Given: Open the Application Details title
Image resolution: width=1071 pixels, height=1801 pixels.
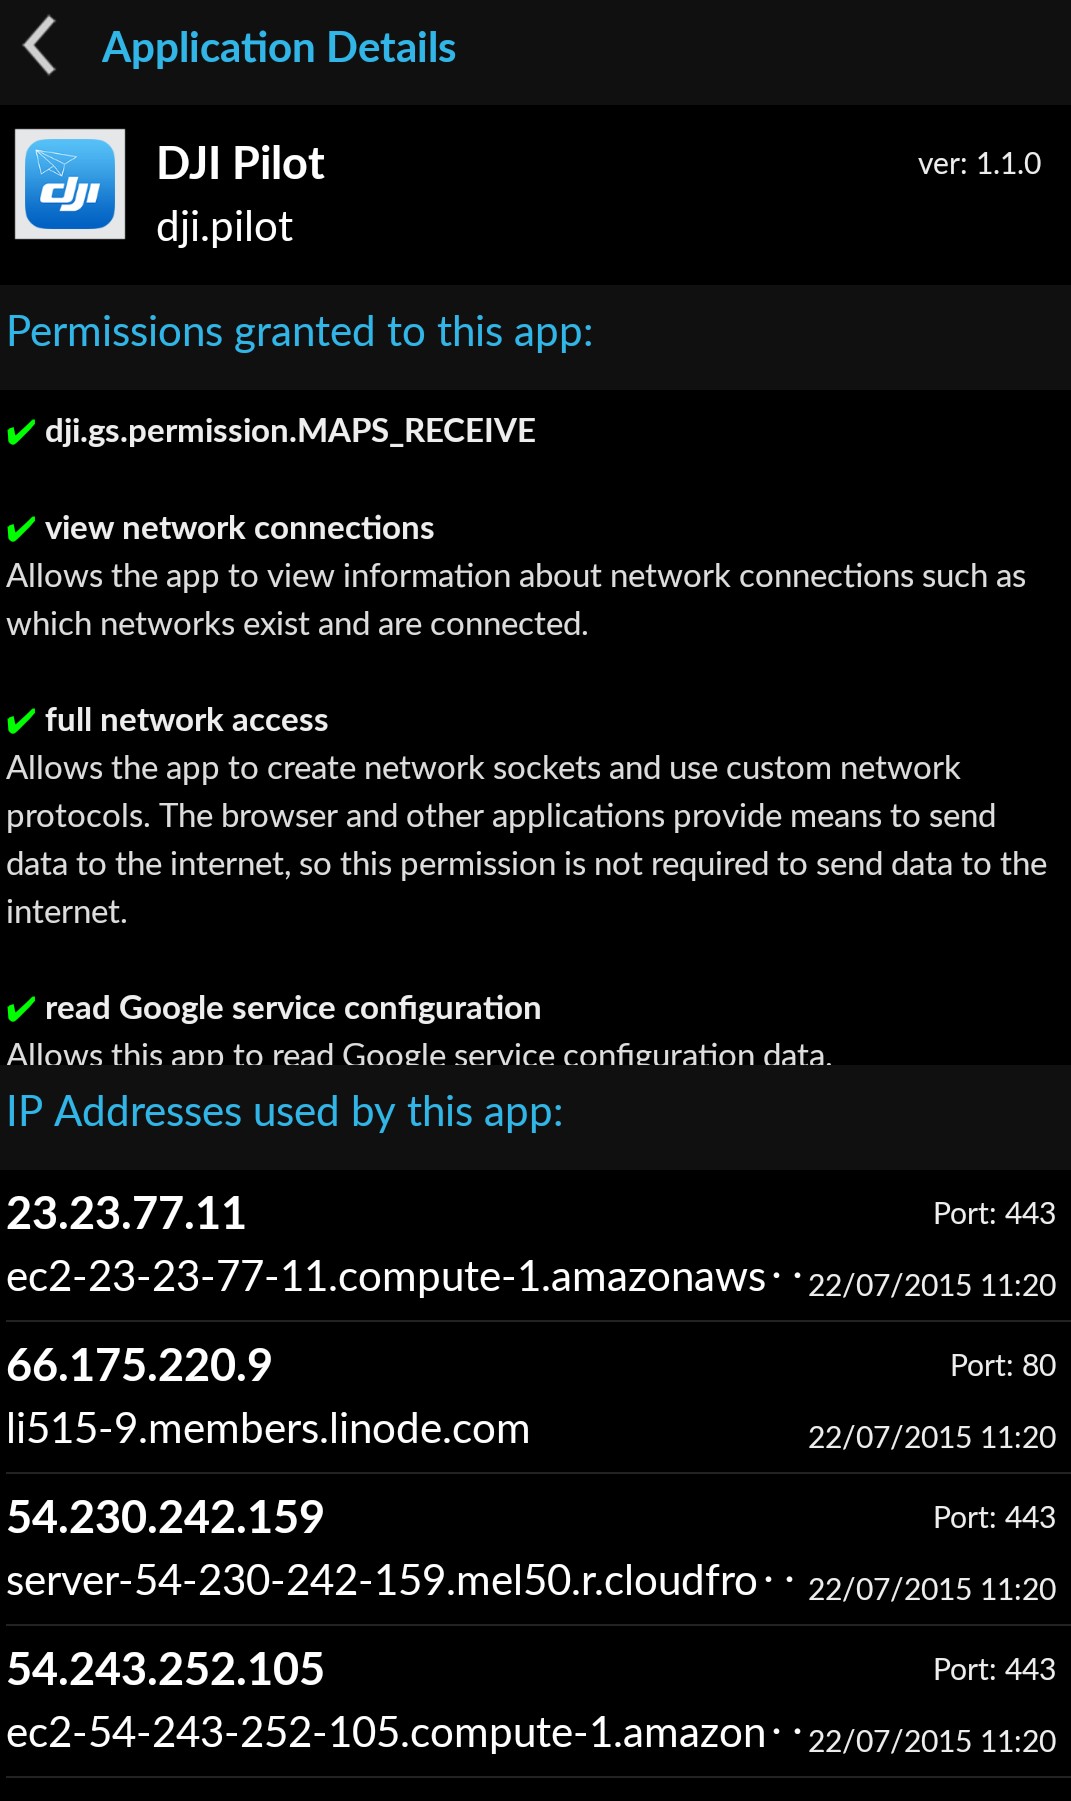Looking at the screenshot, I should pyautogui.click(x=279, y=48).
